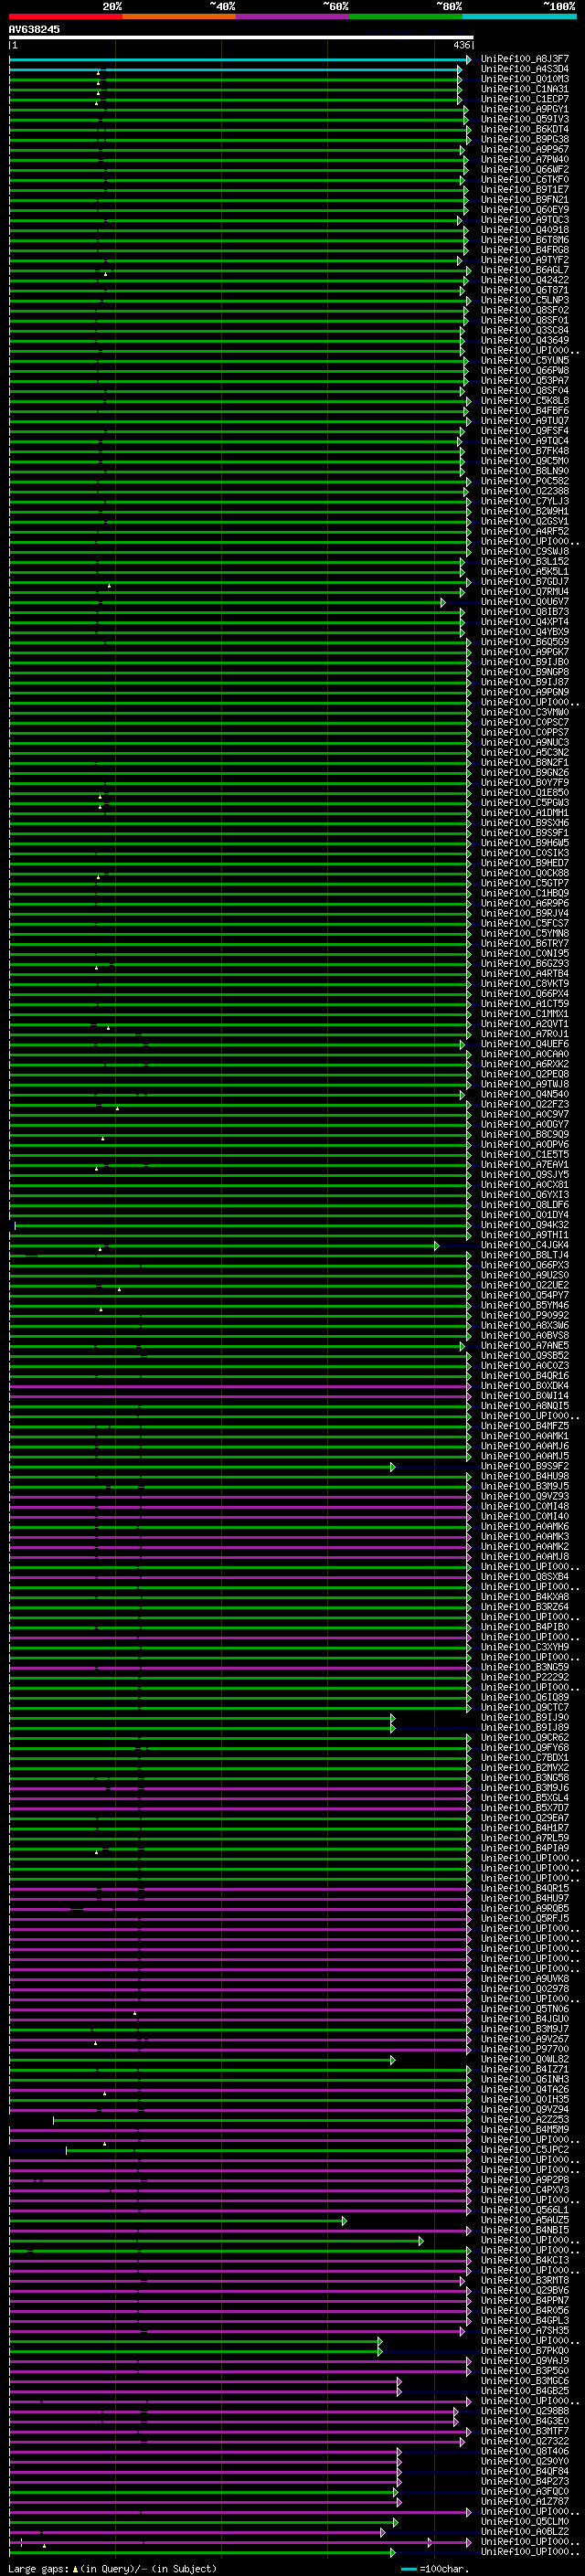Open hit UniRef100_A8J3F7
The width and height of the screenshot is (585, 2576).
click(x=525, y=60)
